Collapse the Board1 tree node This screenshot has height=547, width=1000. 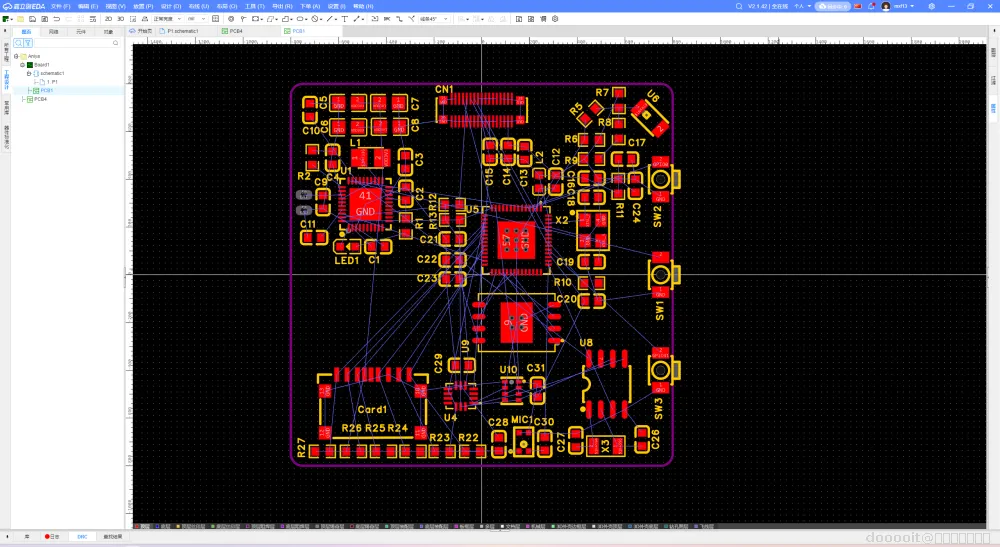tap(22, 65)
